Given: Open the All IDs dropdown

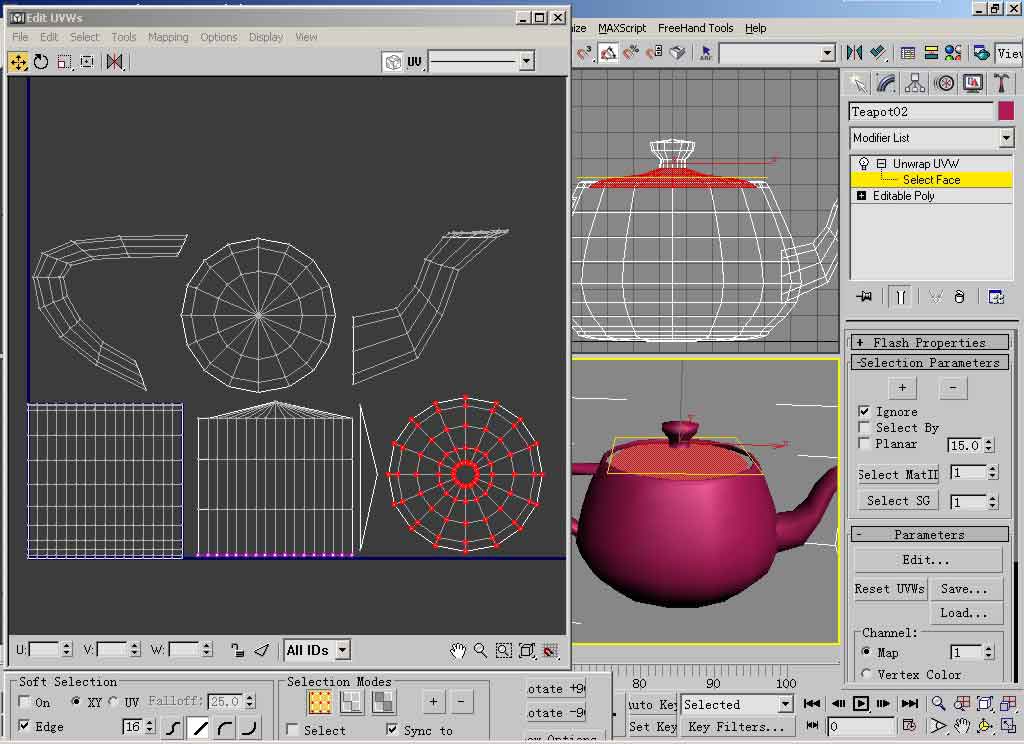Looking at the screenshot, I should (342, 650).
